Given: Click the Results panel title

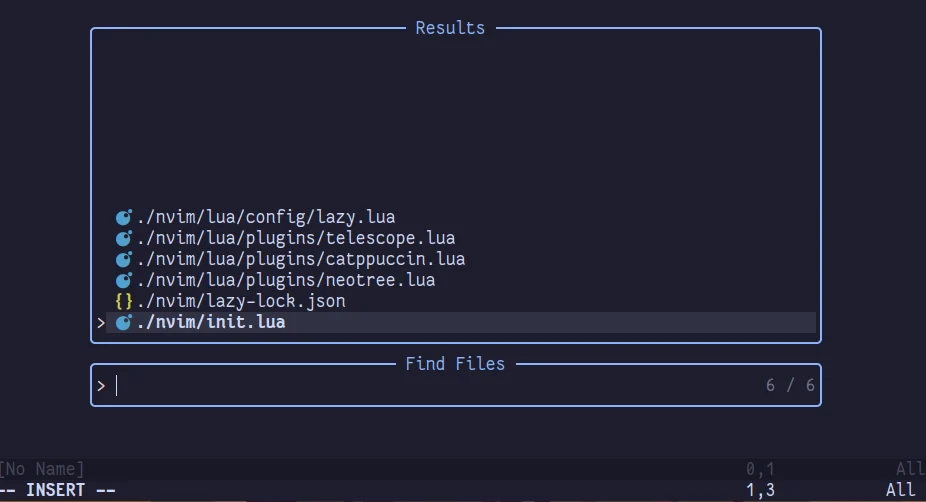Looking at the screenshot, I should pos(450,28).
